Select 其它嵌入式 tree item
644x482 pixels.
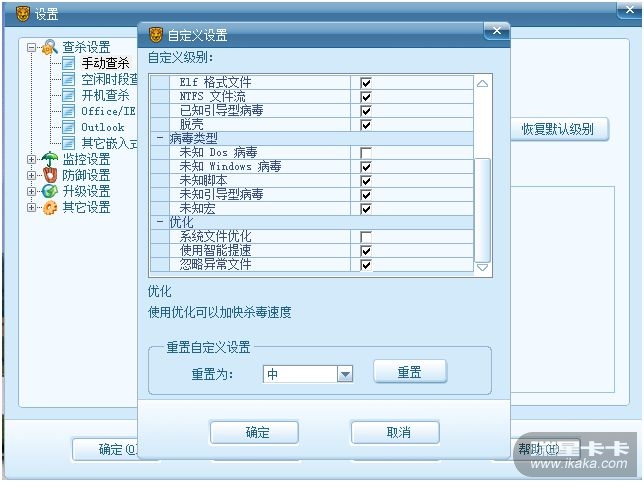[x=109, y=143]
